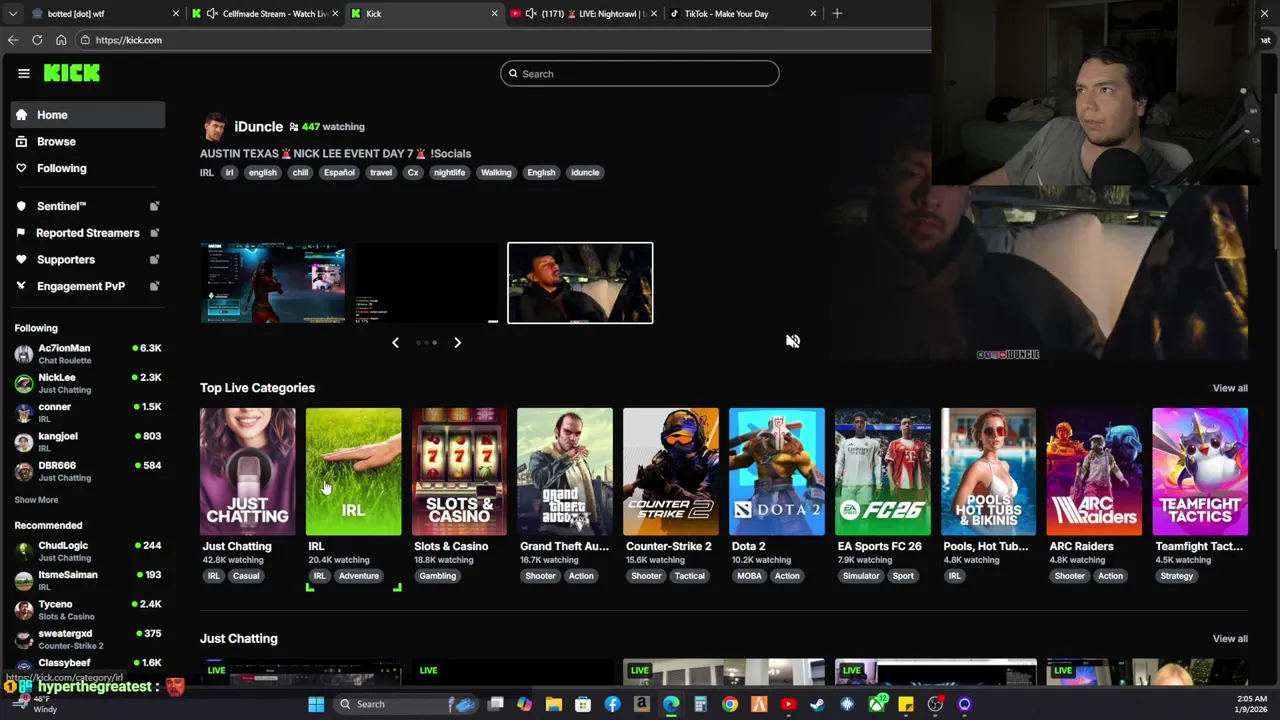1280x720 pixels.
Task: Open the Teamfight Tactics category card
Action: 1200,471
